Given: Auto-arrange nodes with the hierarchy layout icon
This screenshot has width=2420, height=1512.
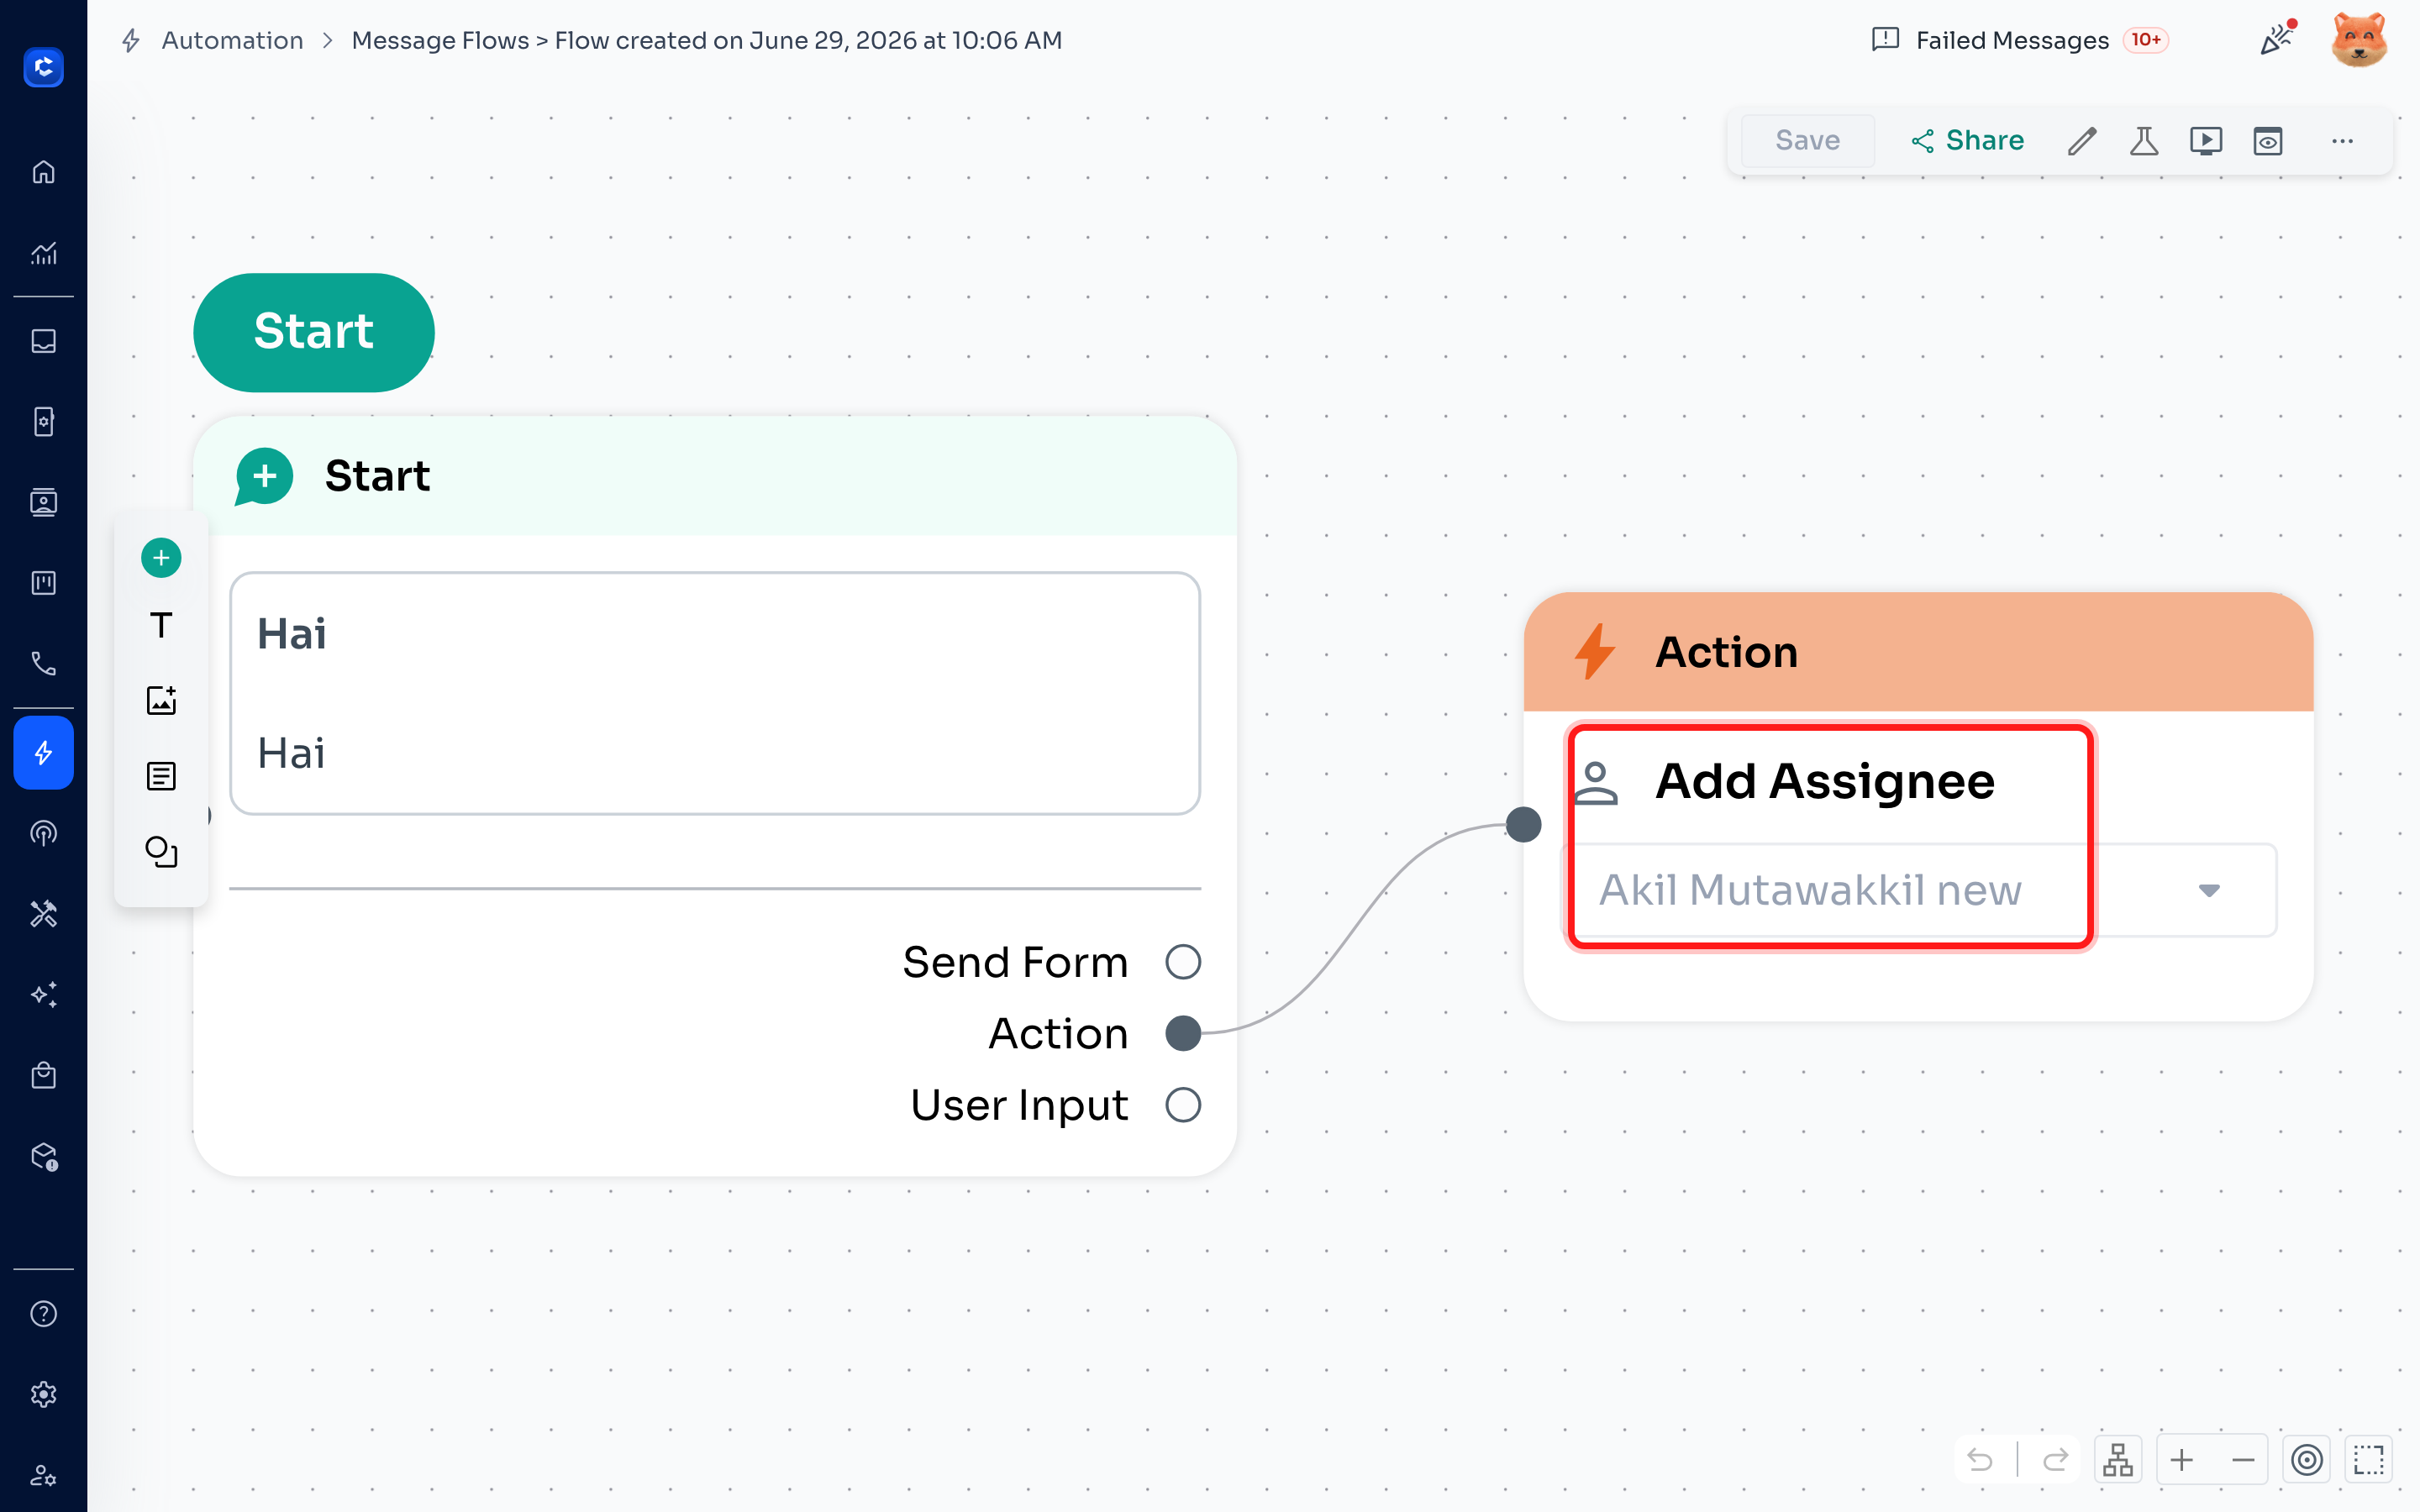Looking at the screenshot, I should (2118, 1461).
